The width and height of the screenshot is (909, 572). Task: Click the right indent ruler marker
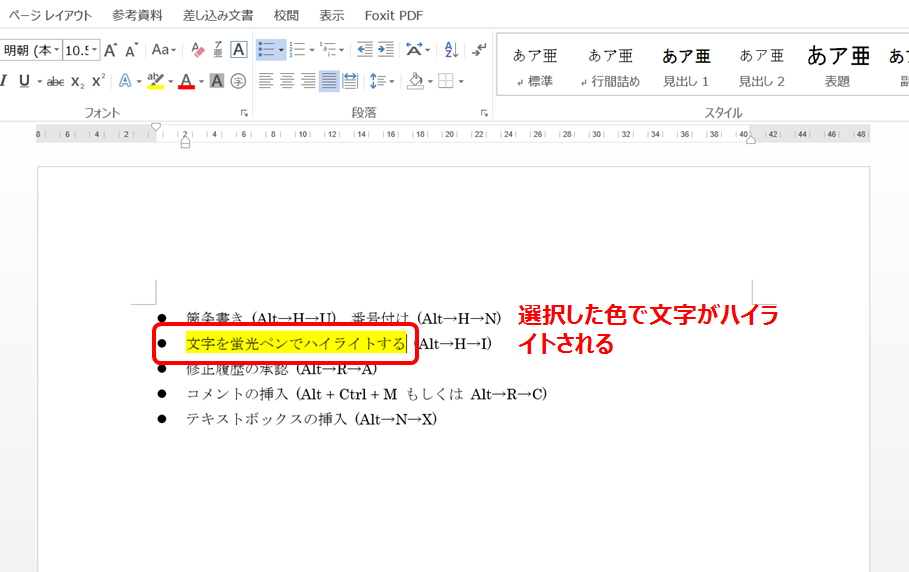pyautogui.click(x=751, y=140)
